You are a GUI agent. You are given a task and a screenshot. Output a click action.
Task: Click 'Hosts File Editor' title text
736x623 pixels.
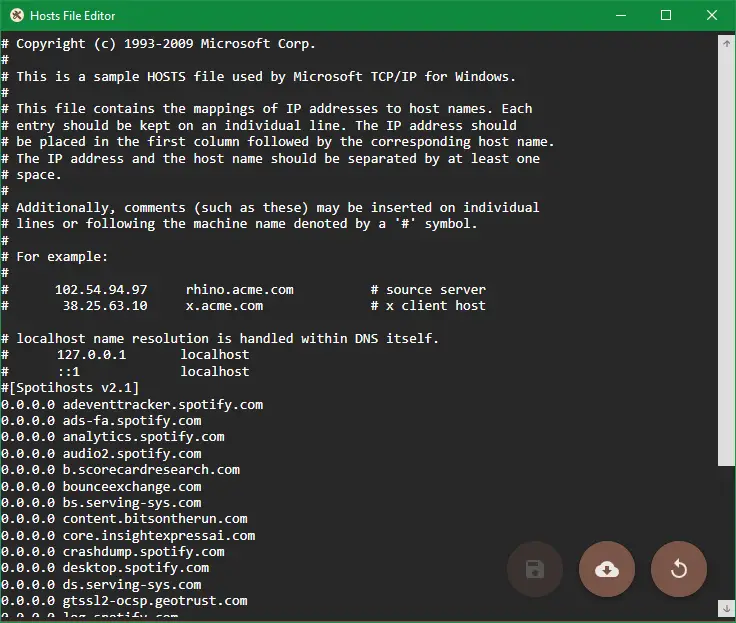pyautogui.click(x=73, y=16)
